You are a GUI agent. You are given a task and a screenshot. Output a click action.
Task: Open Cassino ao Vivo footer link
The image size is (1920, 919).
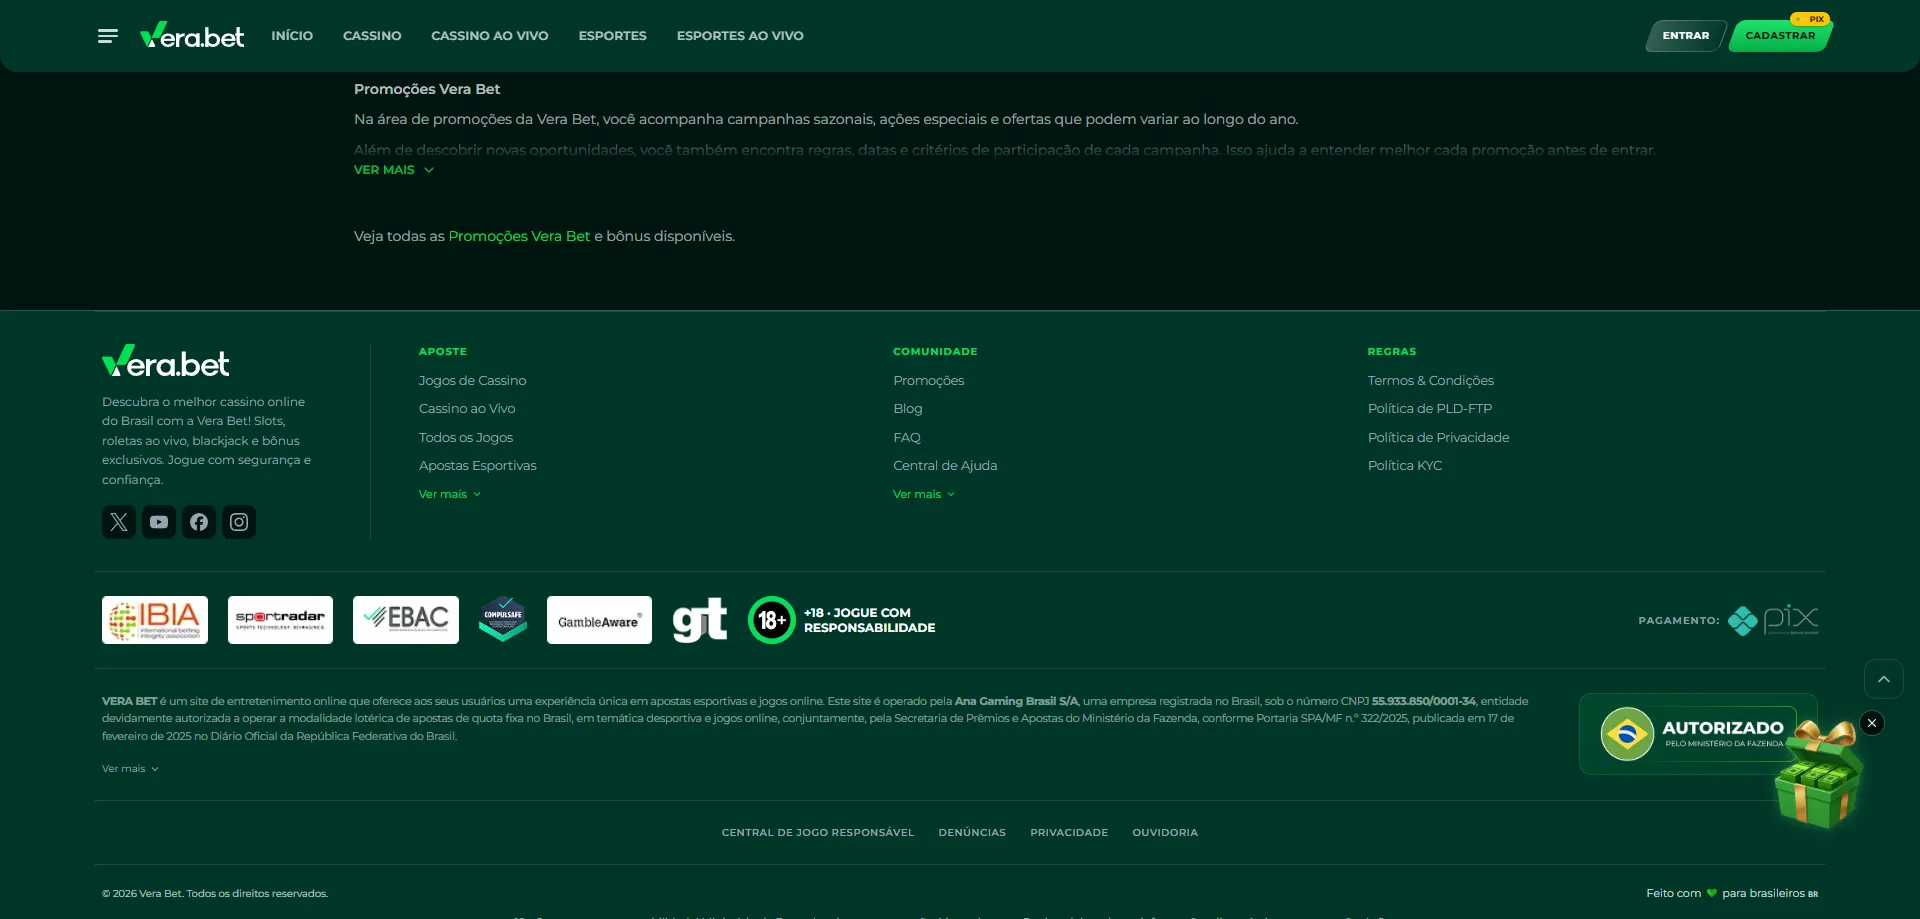467,409
